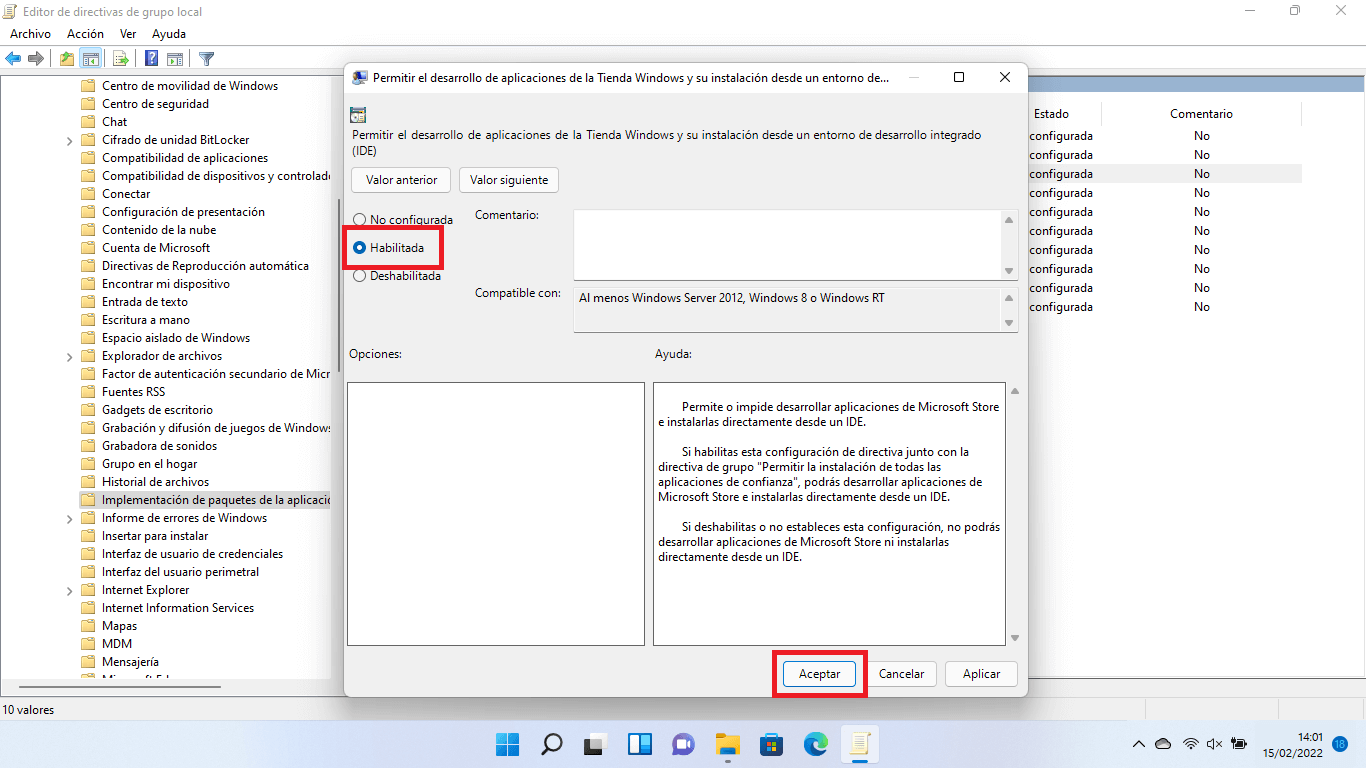Click the folder icon beside MDM
The height and width of the screenshot is (769, 1367).
[x=88, y=644]
